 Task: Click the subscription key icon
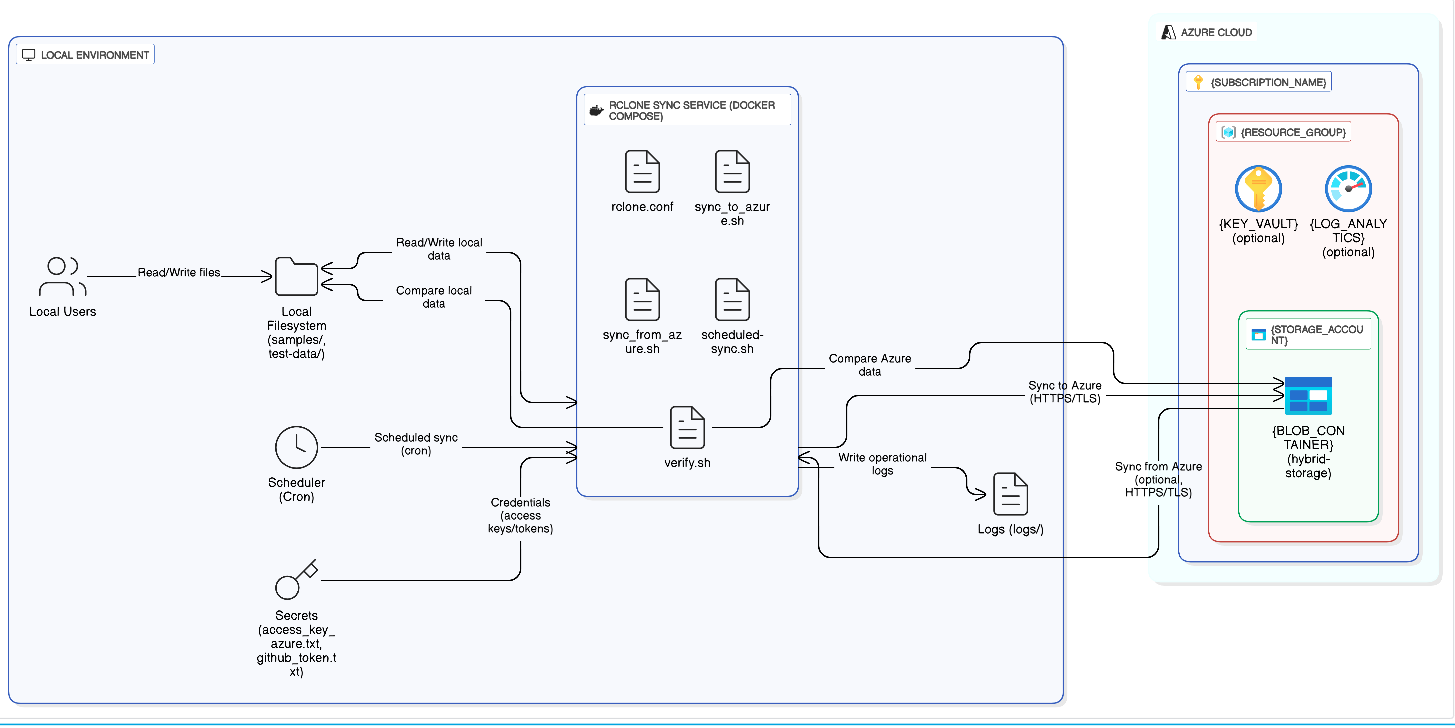[x=1199, y=82]
